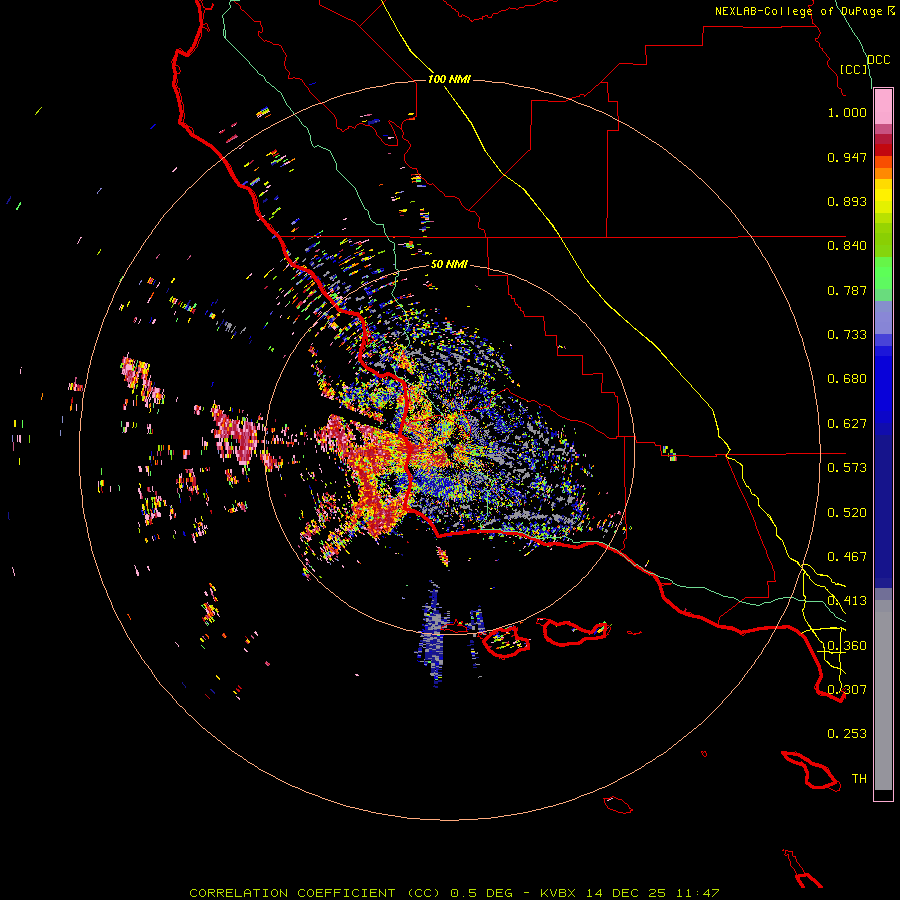Click the 0.520 scale value
The width and height of the screenshot is (900, 900).
pyautogui.click(x=847, y=513)
